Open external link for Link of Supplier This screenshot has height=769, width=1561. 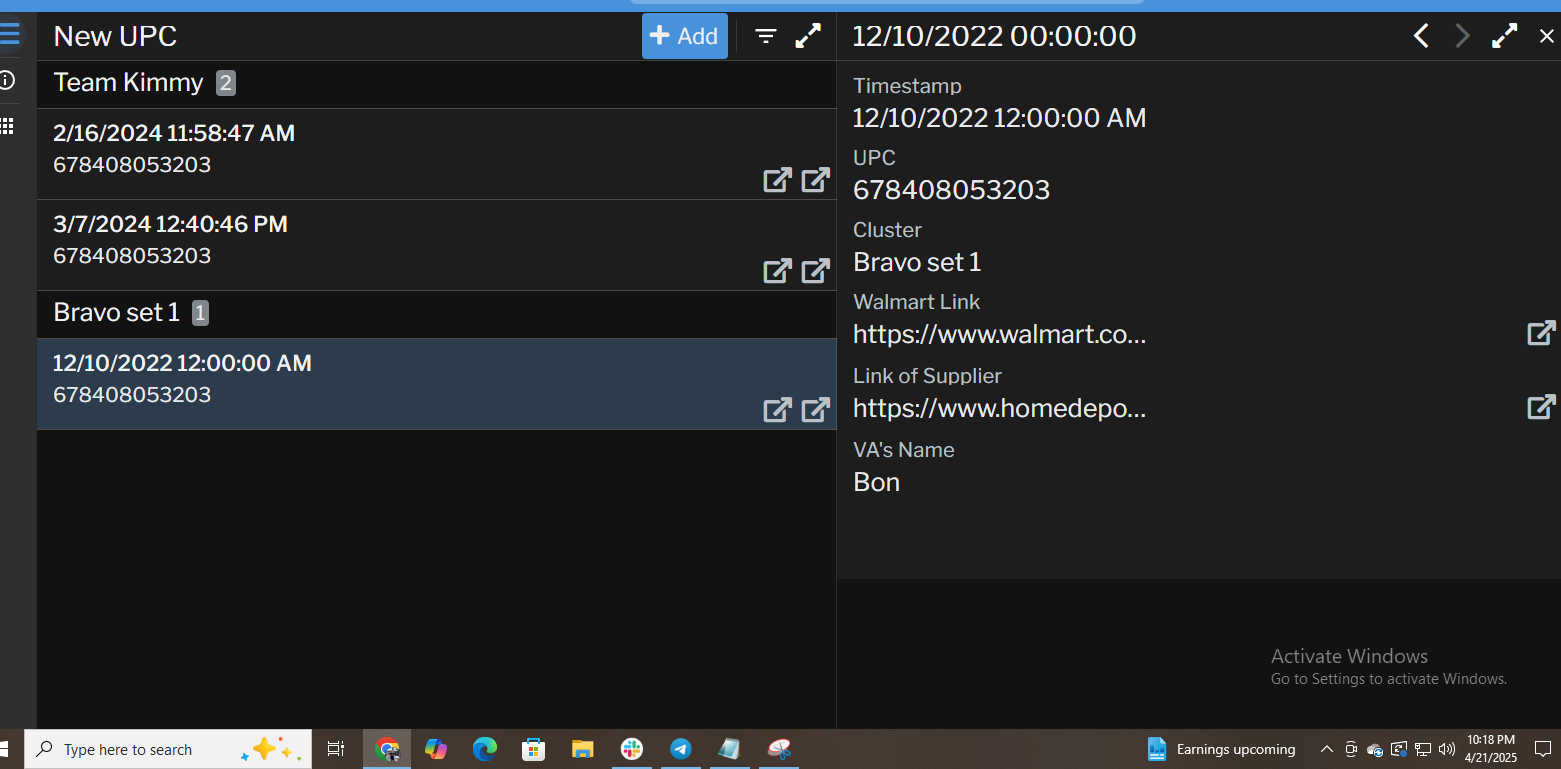pos(1541,407)
